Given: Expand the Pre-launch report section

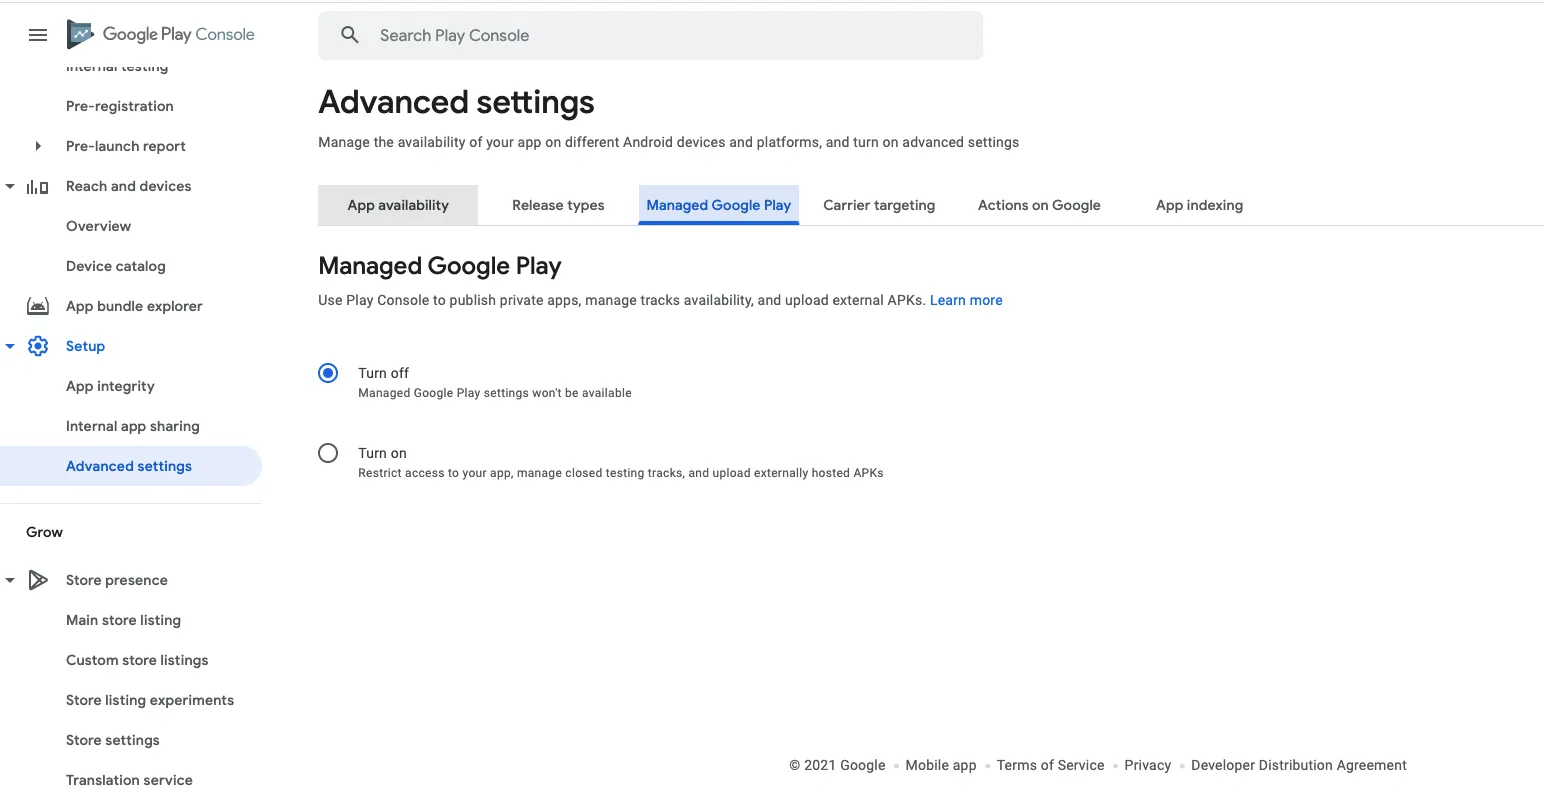Looking at the screenshot, I should 38,146.
